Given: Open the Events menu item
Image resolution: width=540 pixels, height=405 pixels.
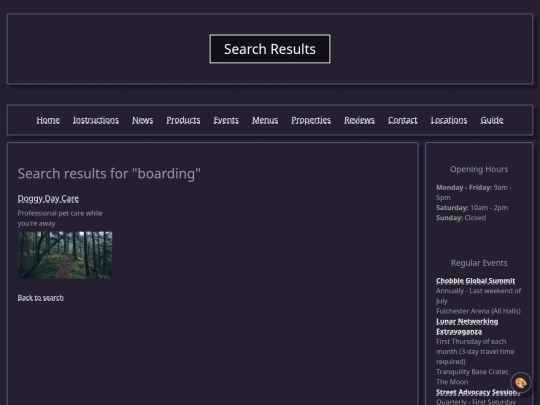Looking at the screenshot, I should click(x=226, y=120).
